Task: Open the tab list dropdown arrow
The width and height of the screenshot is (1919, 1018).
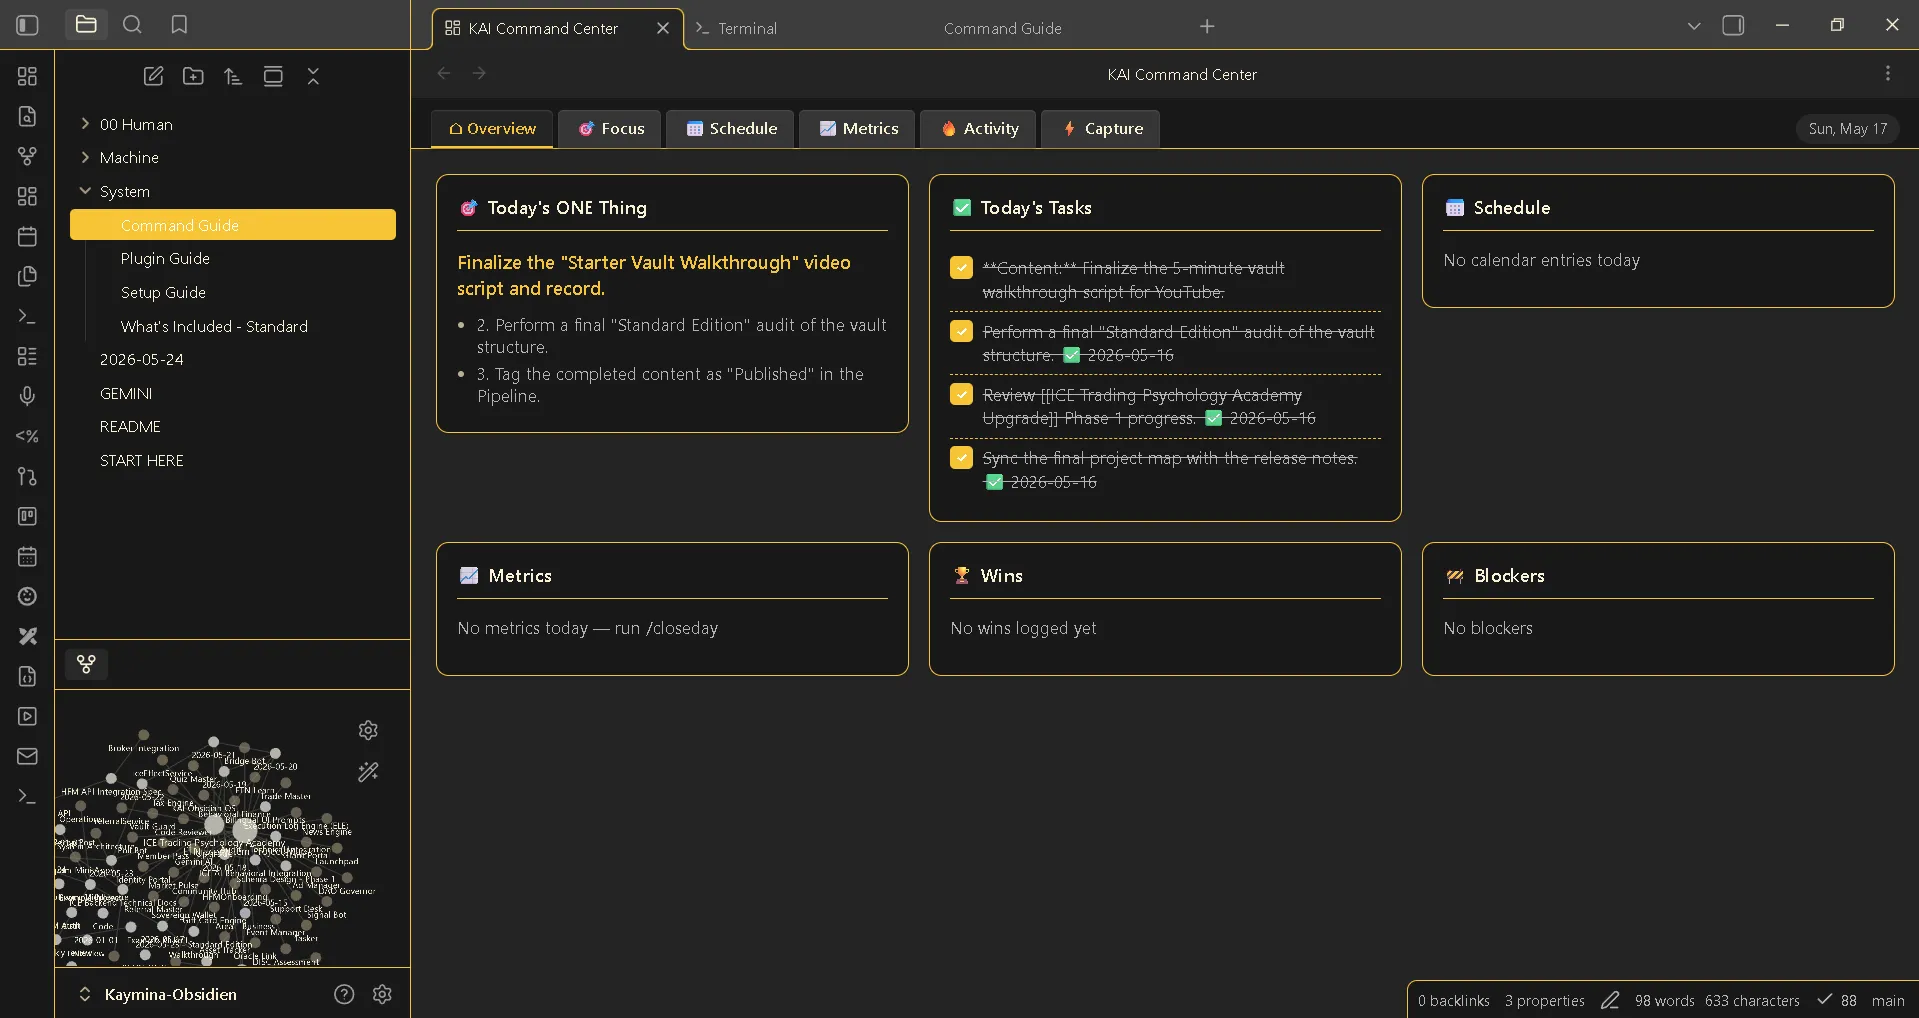Action: (1693, 26)
